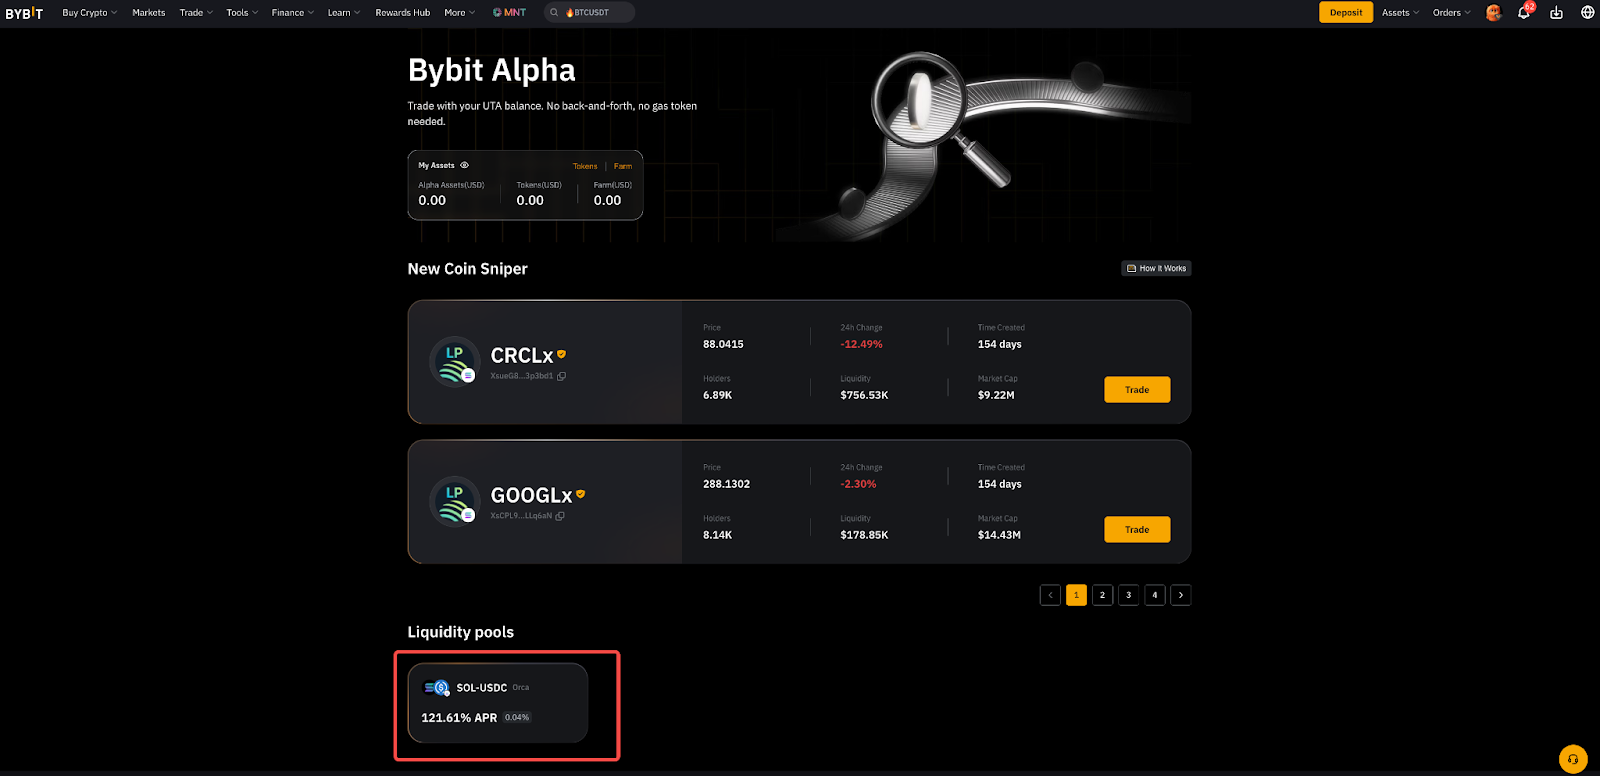Go to Rewards Hub
The width and height of the screenshot is (1600, 776).
402,13
